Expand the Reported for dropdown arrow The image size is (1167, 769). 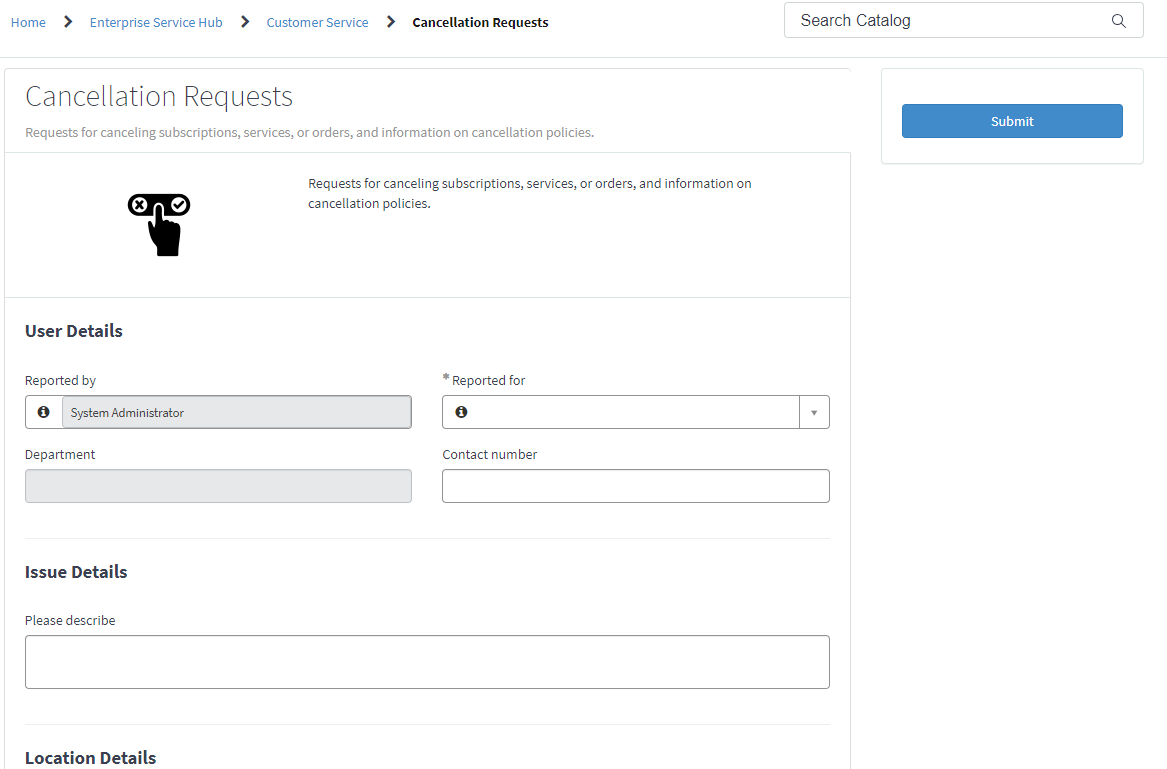pos(814,412)
